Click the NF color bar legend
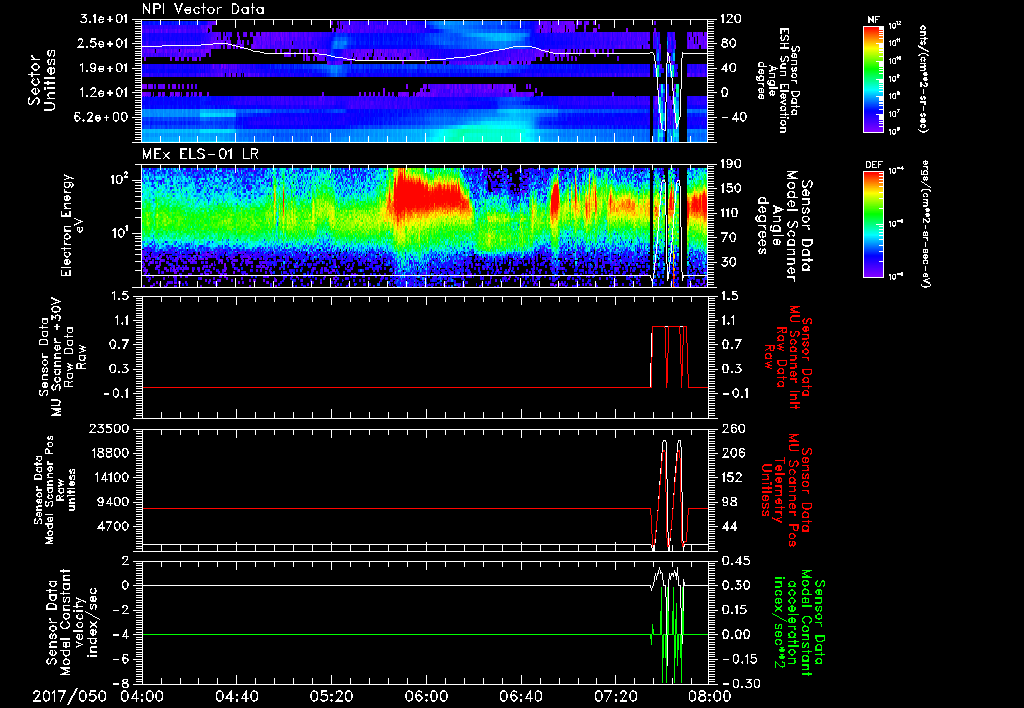This screenshot has width=1024, height=708. click(x=874, y=78)
